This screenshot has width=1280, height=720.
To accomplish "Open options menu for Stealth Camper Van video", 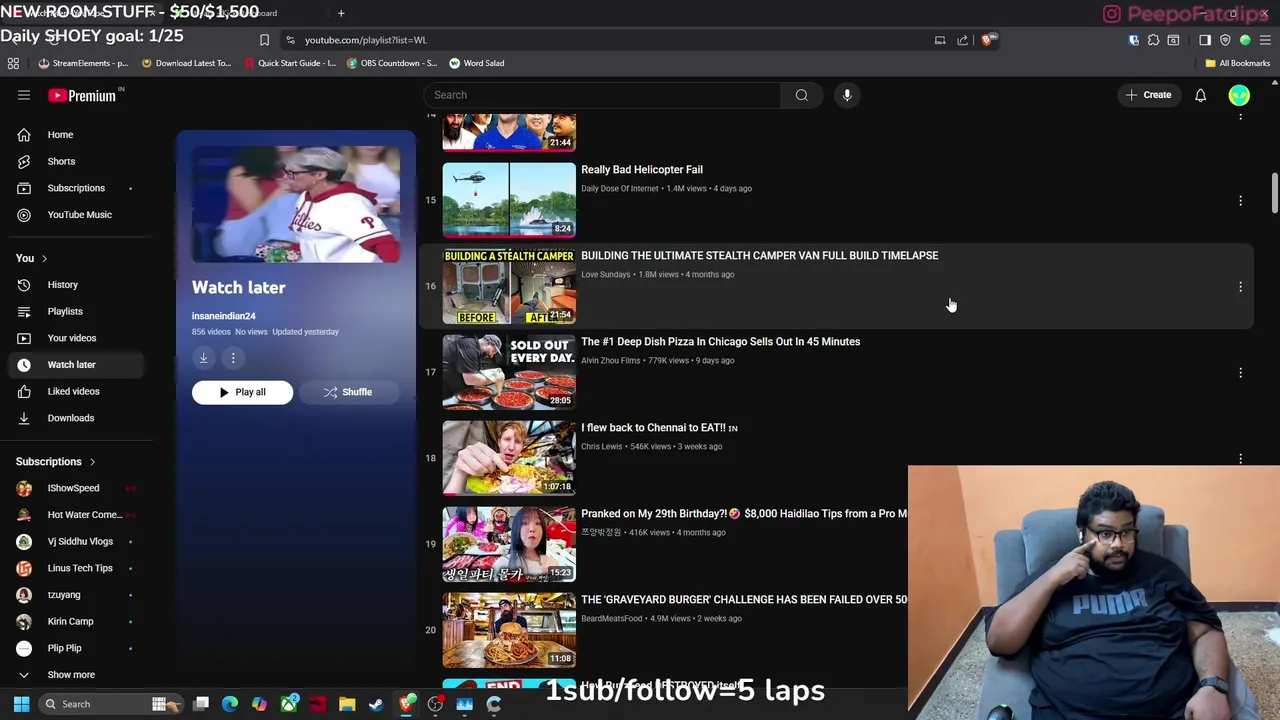I will [x=1240, y=286].
